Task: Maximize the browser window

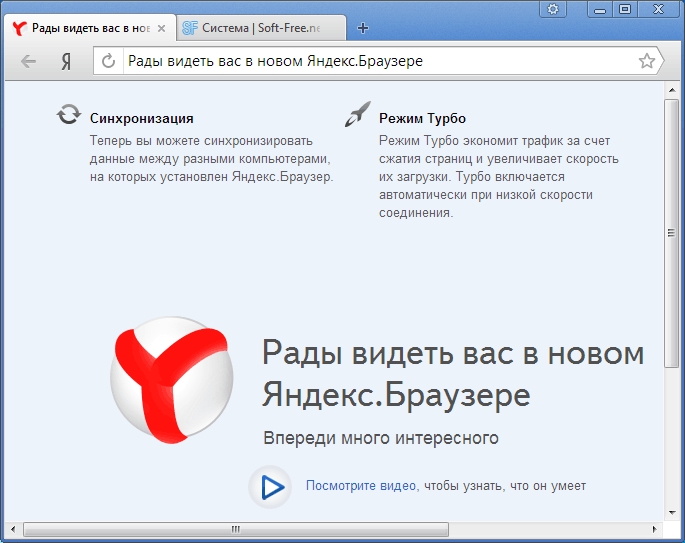Action: pyautogui.click(x=625, y=9)
